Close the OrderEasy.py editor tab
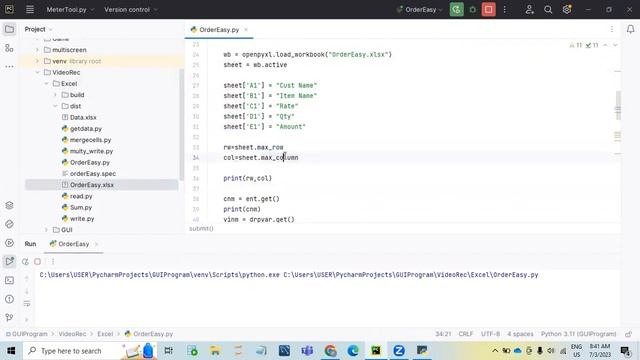Viewport: 640px width, 360px height. [246, 30]
